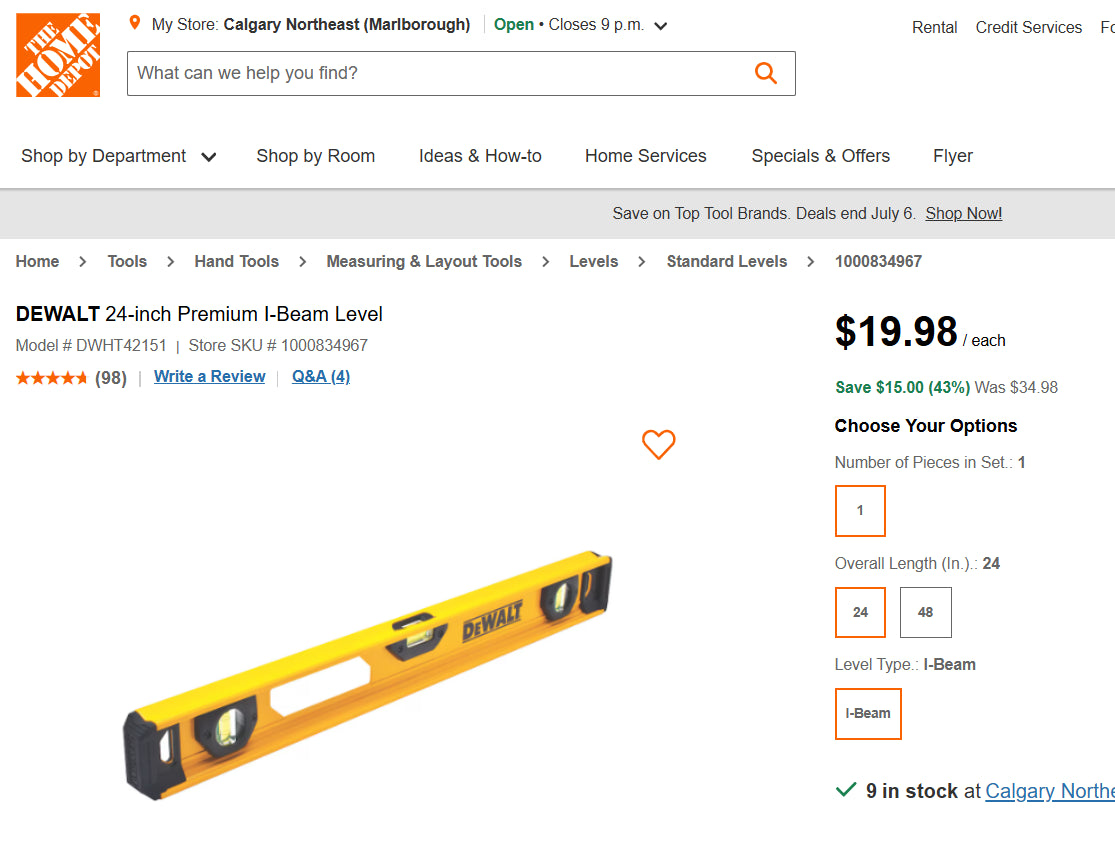
Task: Expand the Shop by Department menu
Action: 118,156
